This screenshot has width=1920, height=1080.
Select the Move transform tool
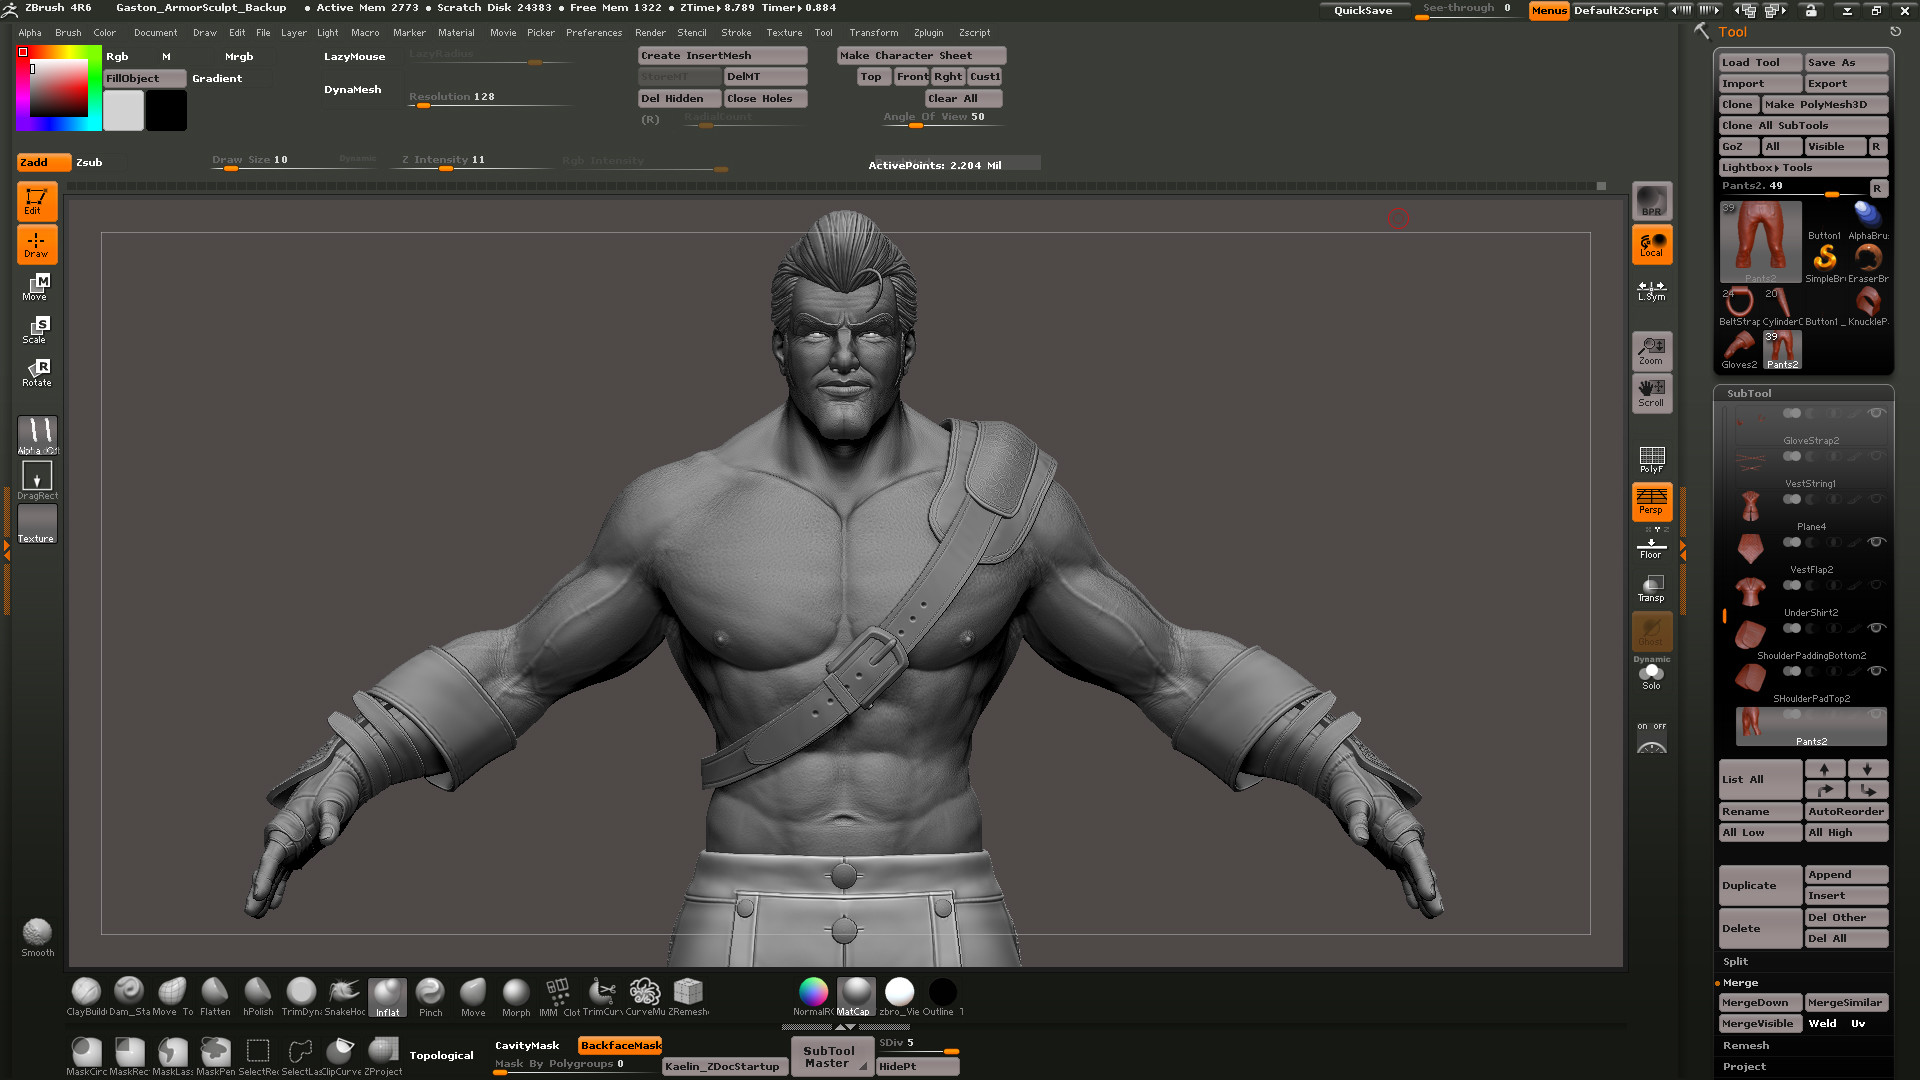(37, 287)
